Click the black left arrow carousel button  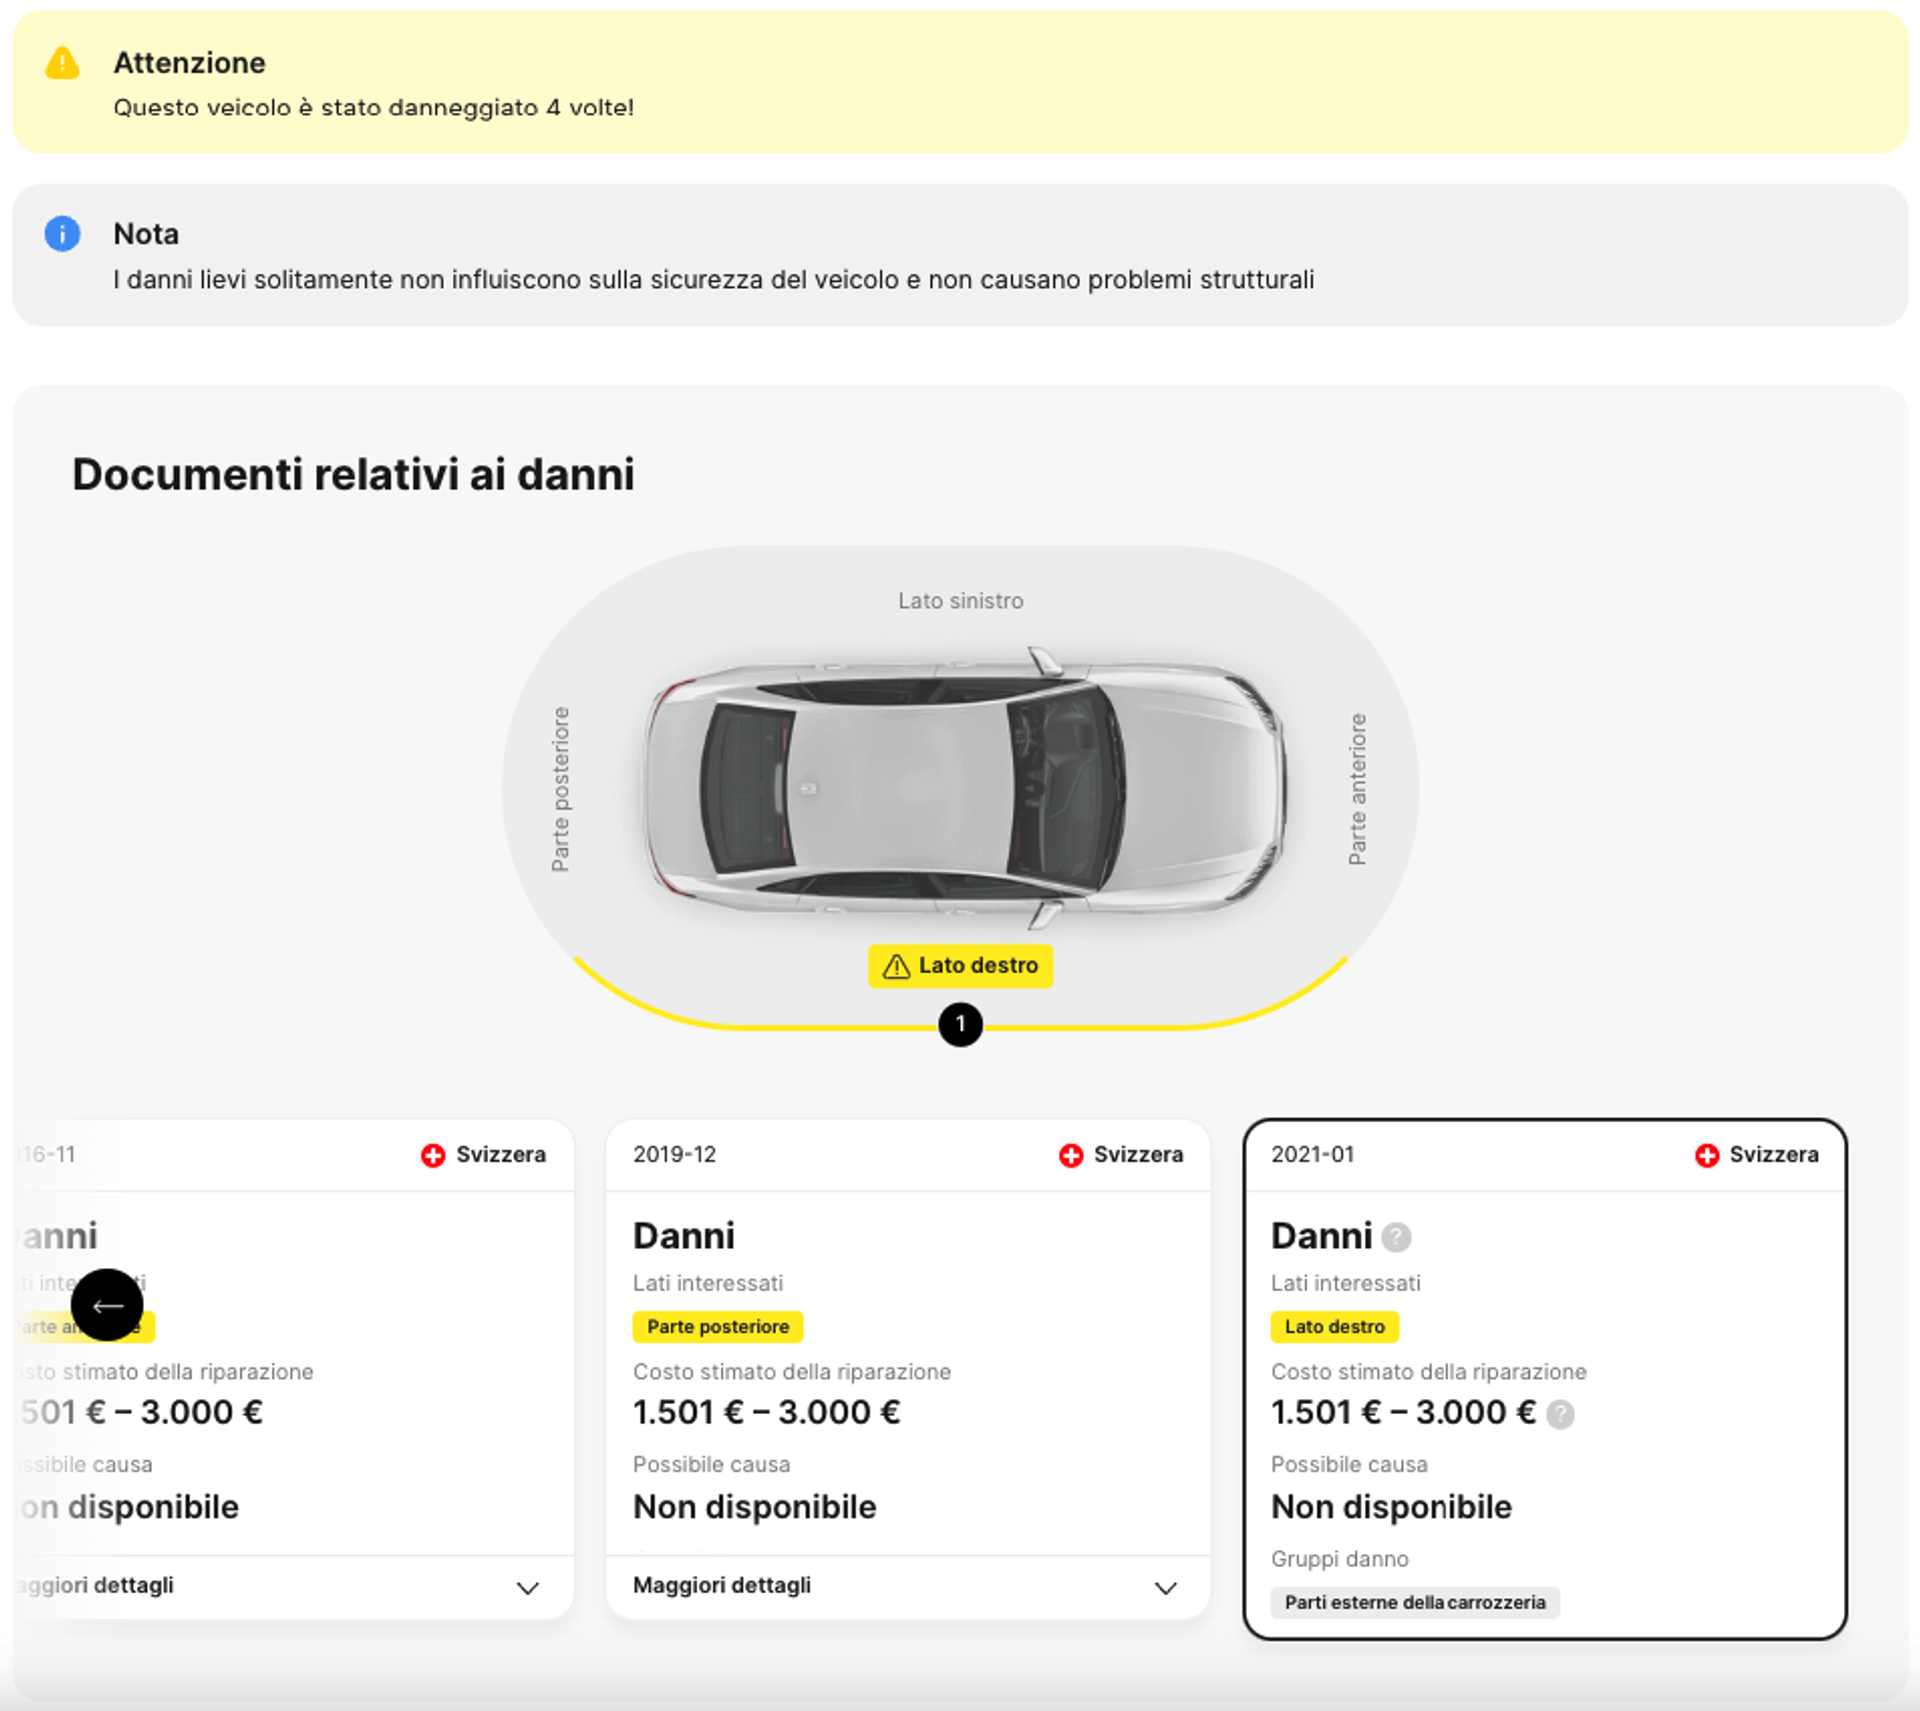[x=107, y=1305]
